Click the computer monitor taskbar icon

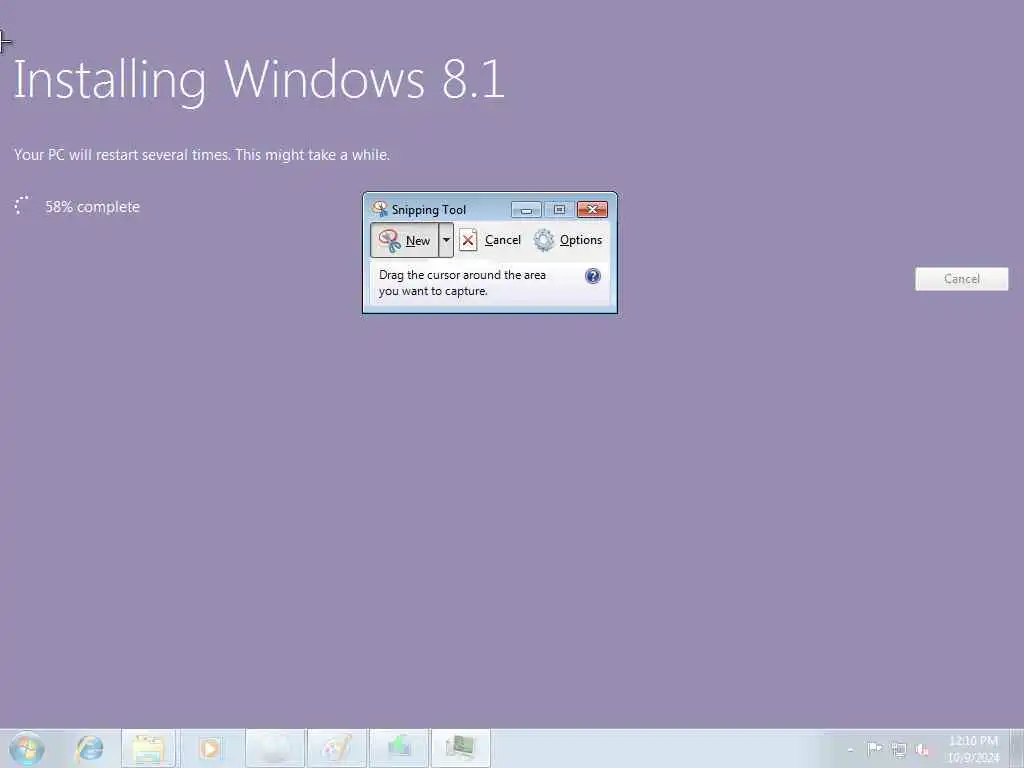pyautogui.click(x=460, y=748)
